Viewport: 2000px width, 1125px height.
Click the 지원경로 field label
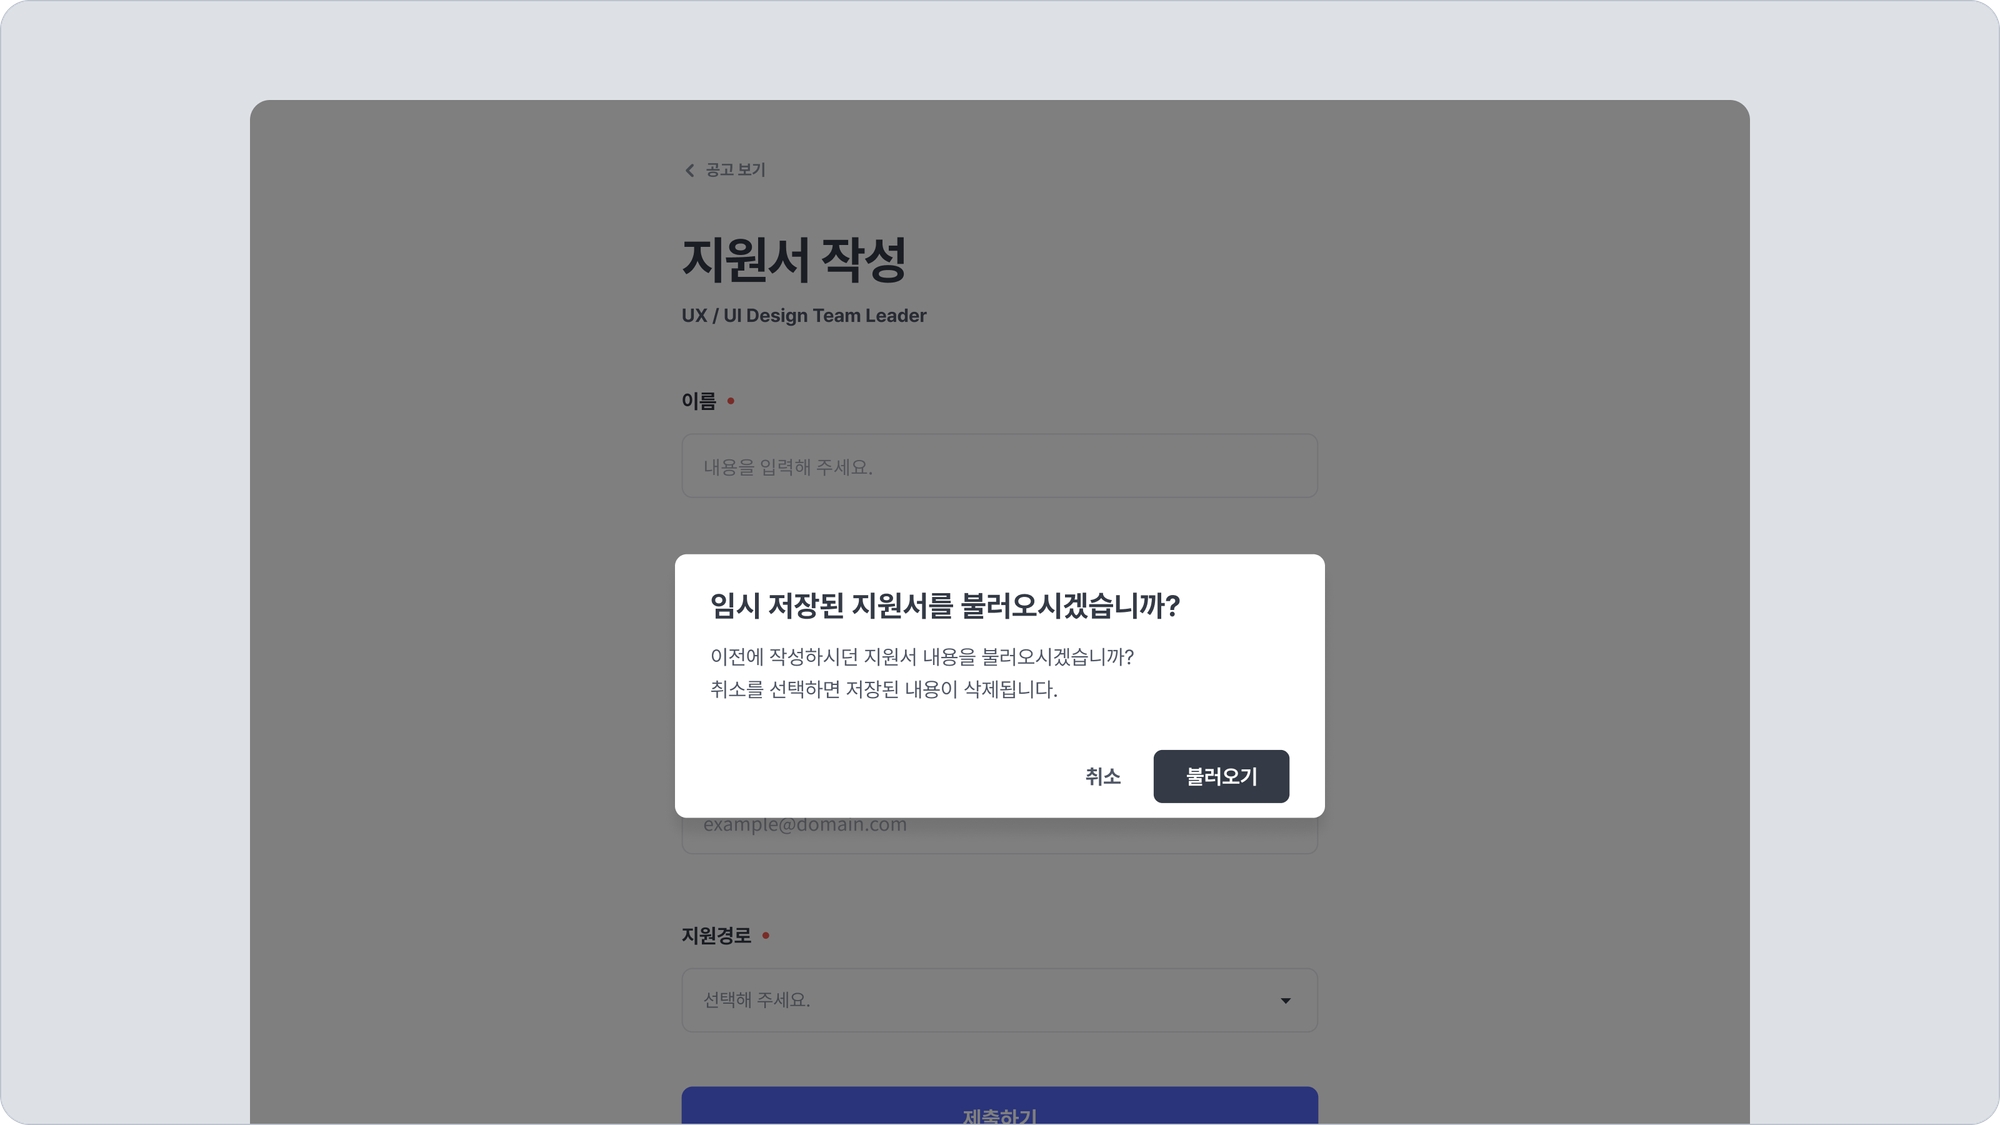[x=715, y=936]
